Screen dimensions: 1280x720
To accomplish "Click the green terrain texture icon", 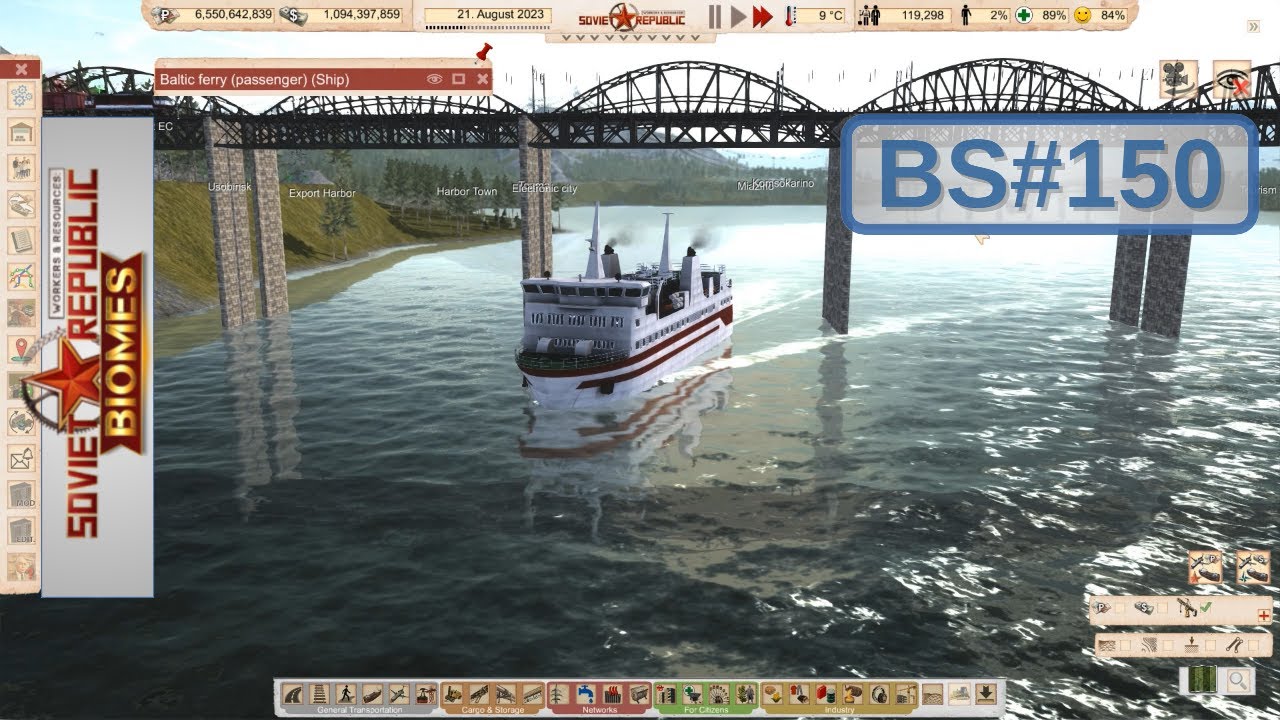I will click(x=1203, y=679).
